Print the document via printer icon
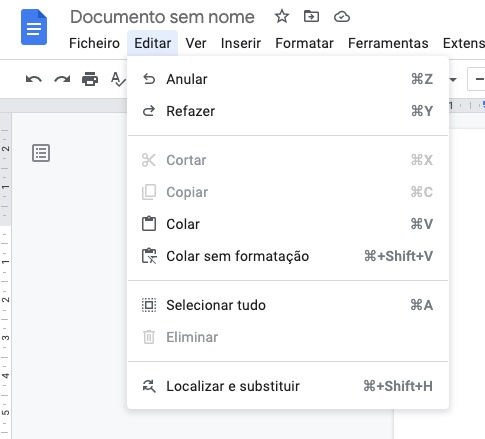 coord(90,79)
